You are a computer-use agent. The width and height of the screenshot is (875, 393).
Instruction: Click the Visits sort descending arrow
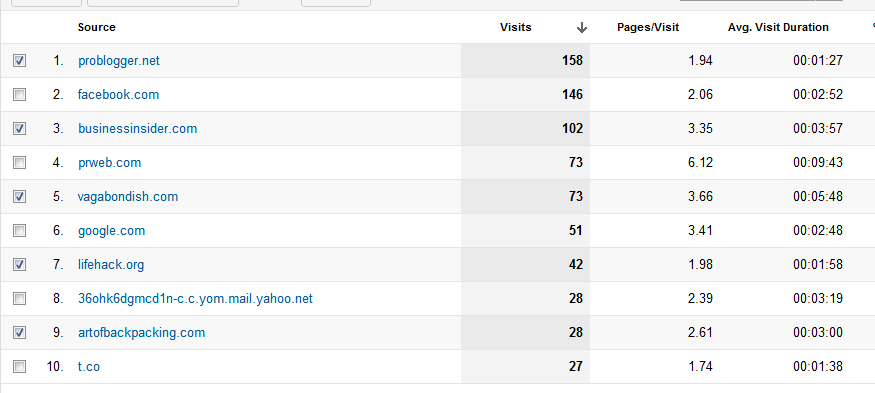click(x=582, y=27)
